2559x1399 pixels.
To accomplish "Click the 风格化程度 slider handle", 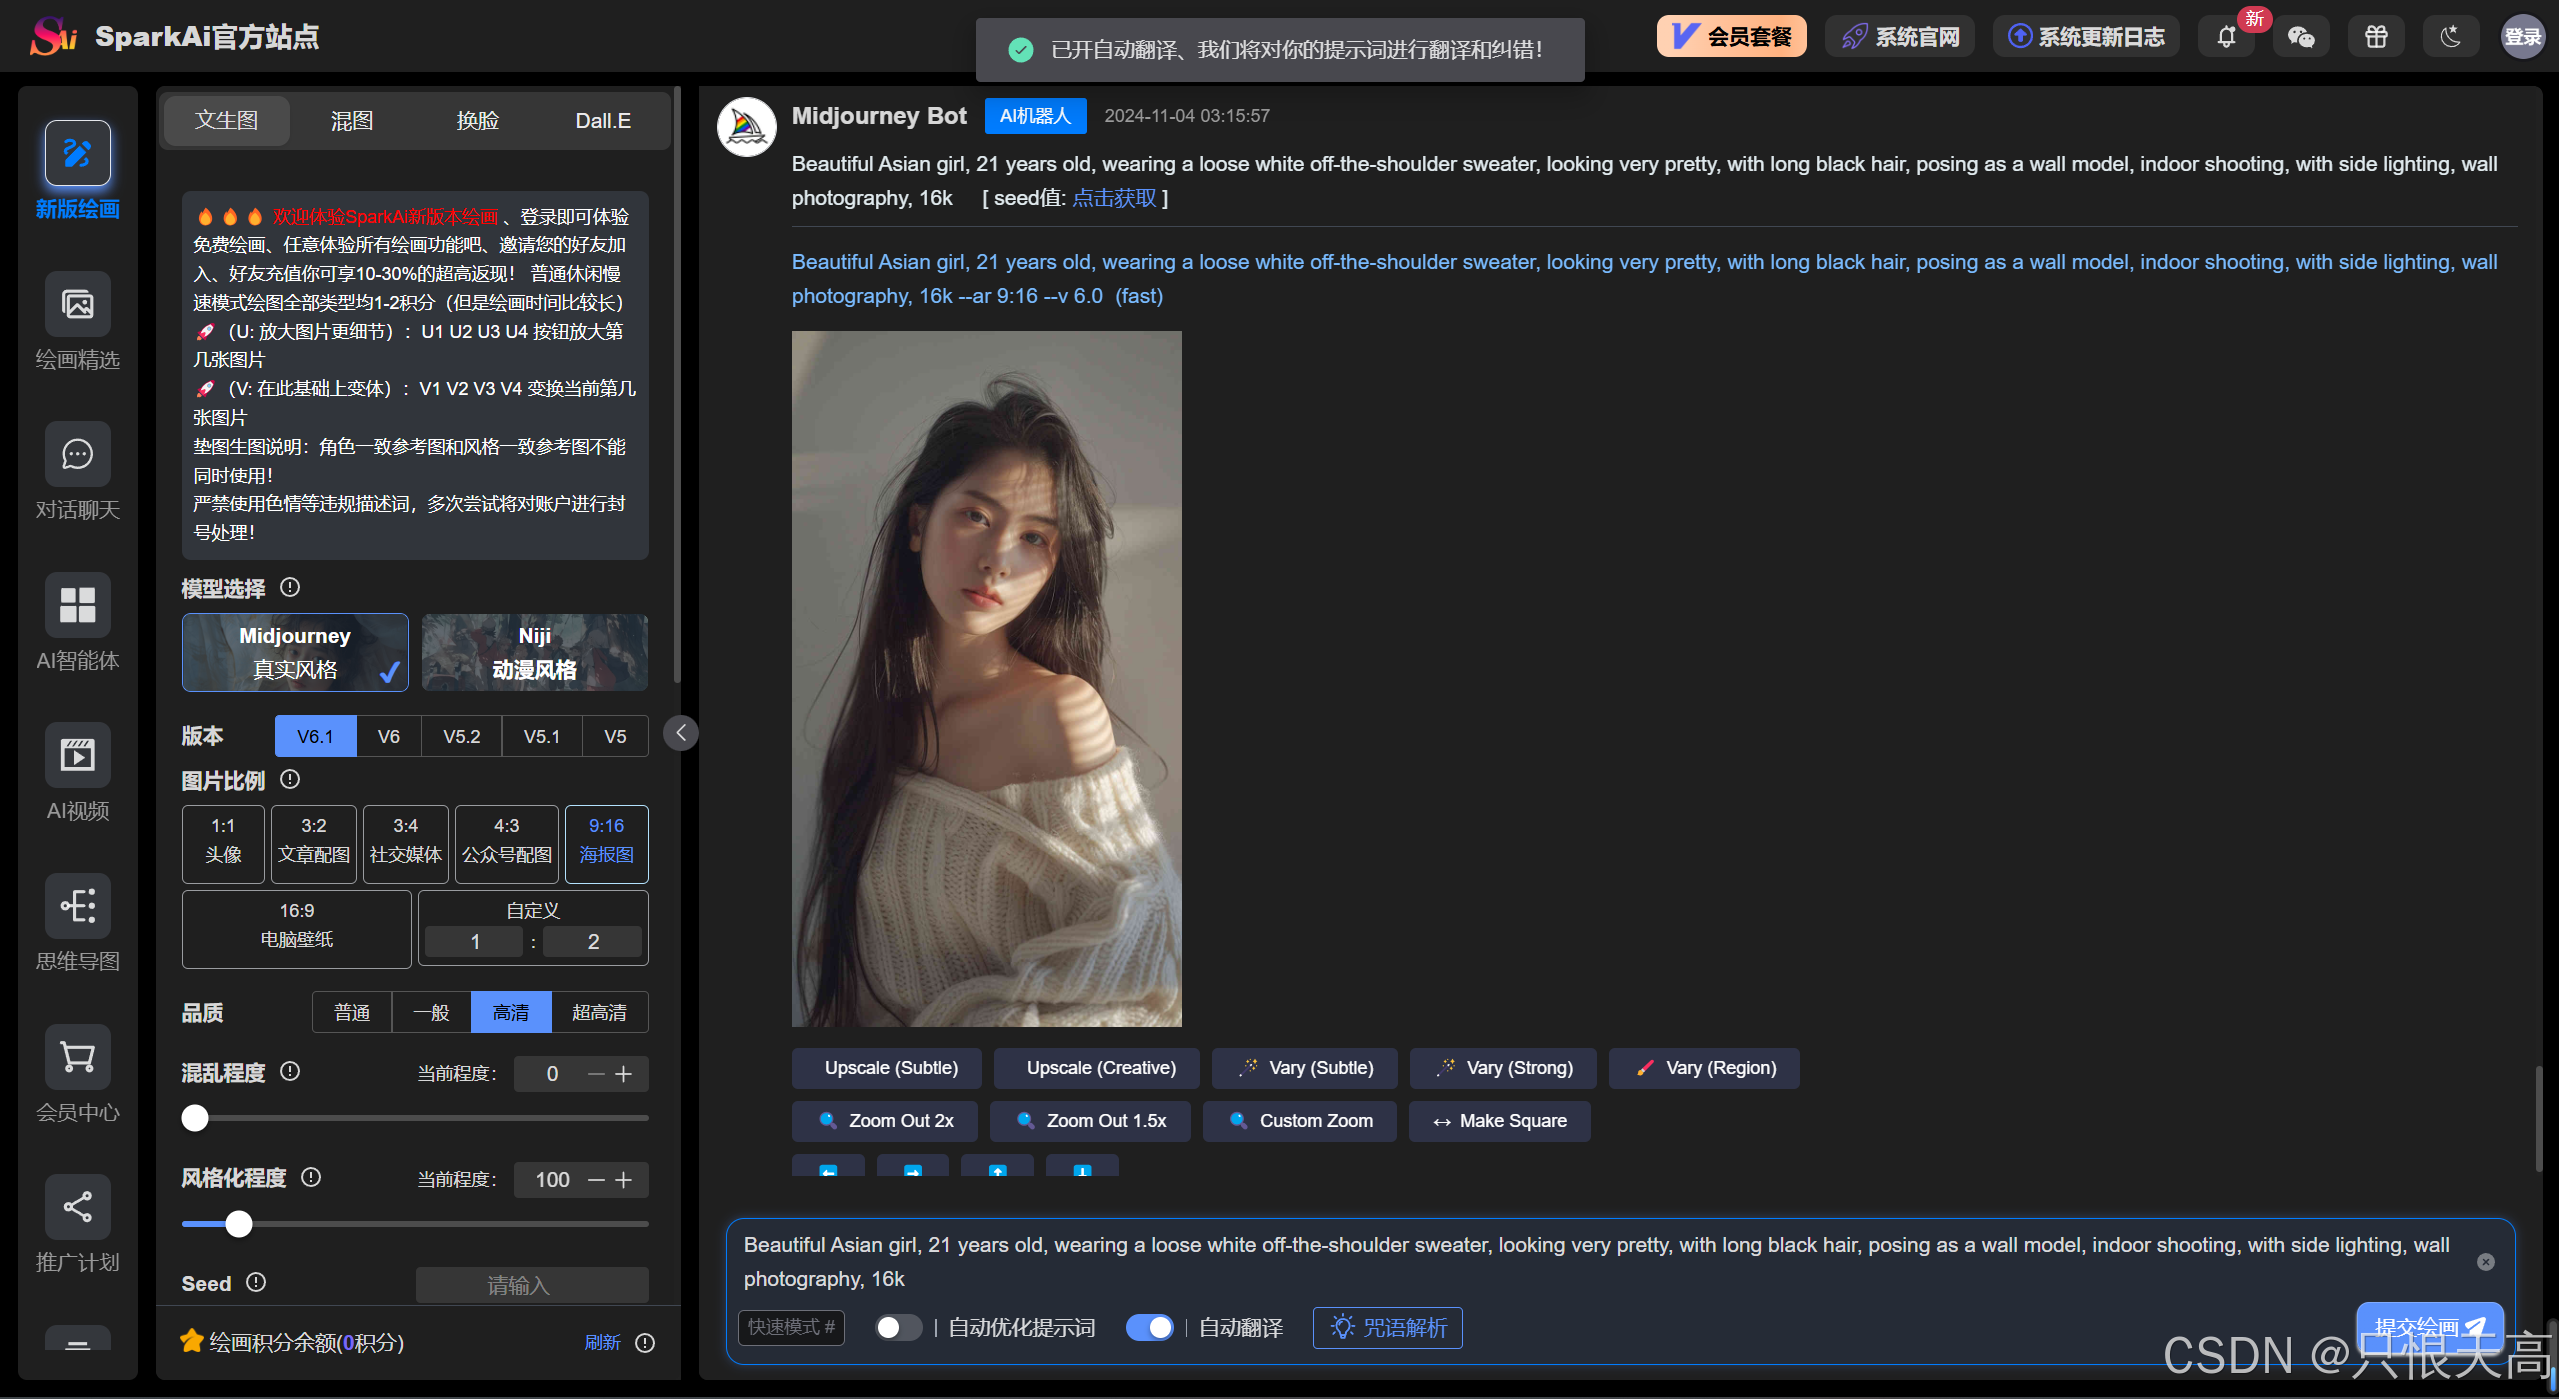I will pyautogui.click(x=238, y=1224).
